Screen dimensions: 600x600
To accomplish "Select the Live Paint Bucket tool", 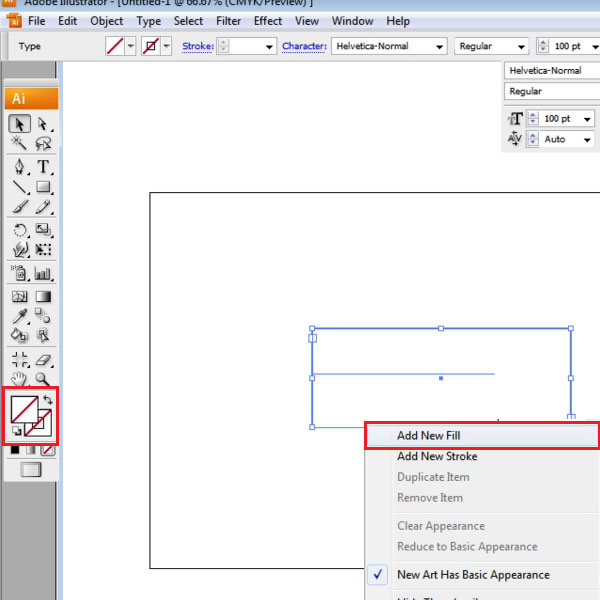I will tap(19, 336).
